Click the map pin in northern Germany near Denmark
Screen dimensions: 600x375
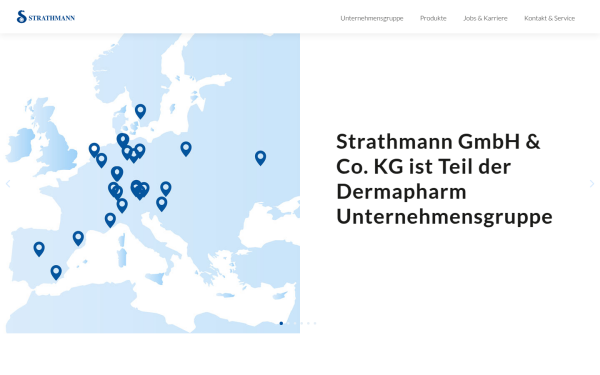[x=123, y=140]
